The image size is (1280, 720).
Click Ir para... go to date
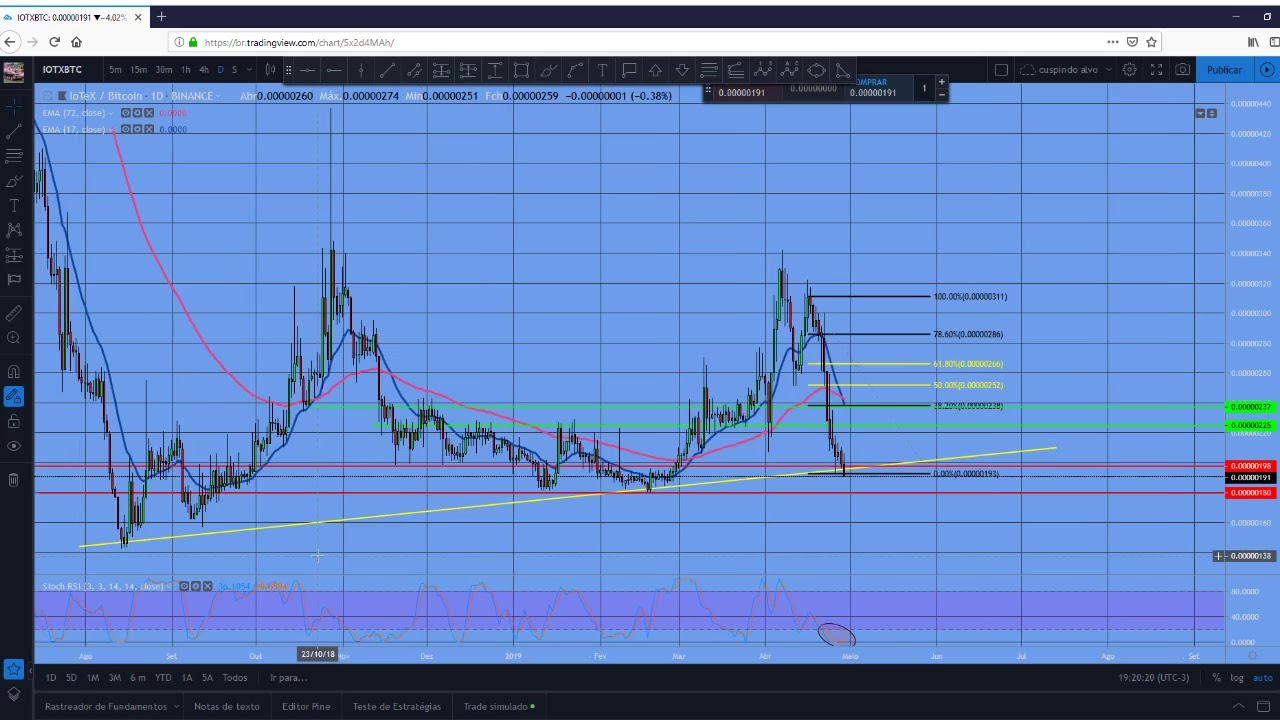(x=289, y=678)
